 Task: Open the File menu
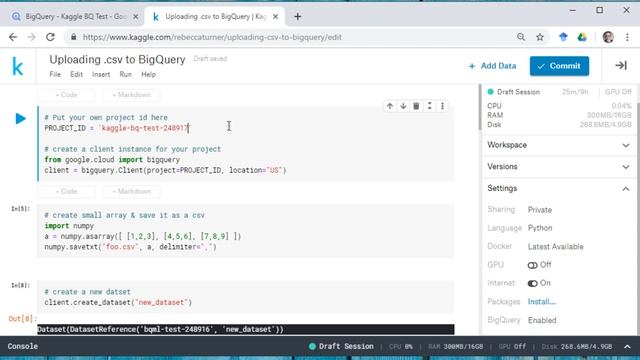(55, 75)
